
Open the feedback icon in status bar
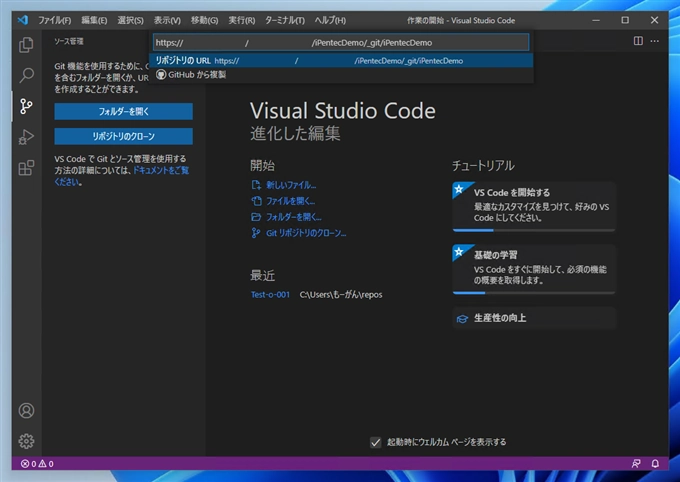636,464
